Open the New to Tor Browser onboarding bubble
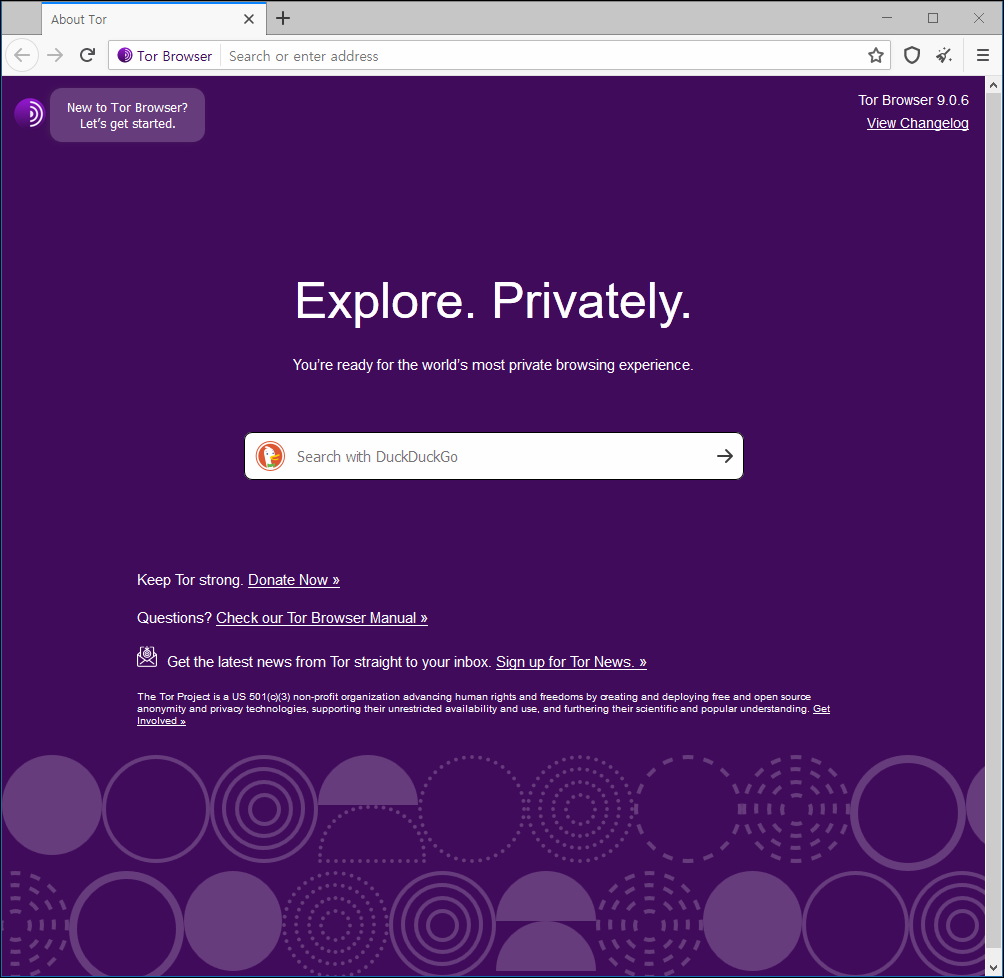This screenshot has width=1004, height=978. tap(127, 115)
